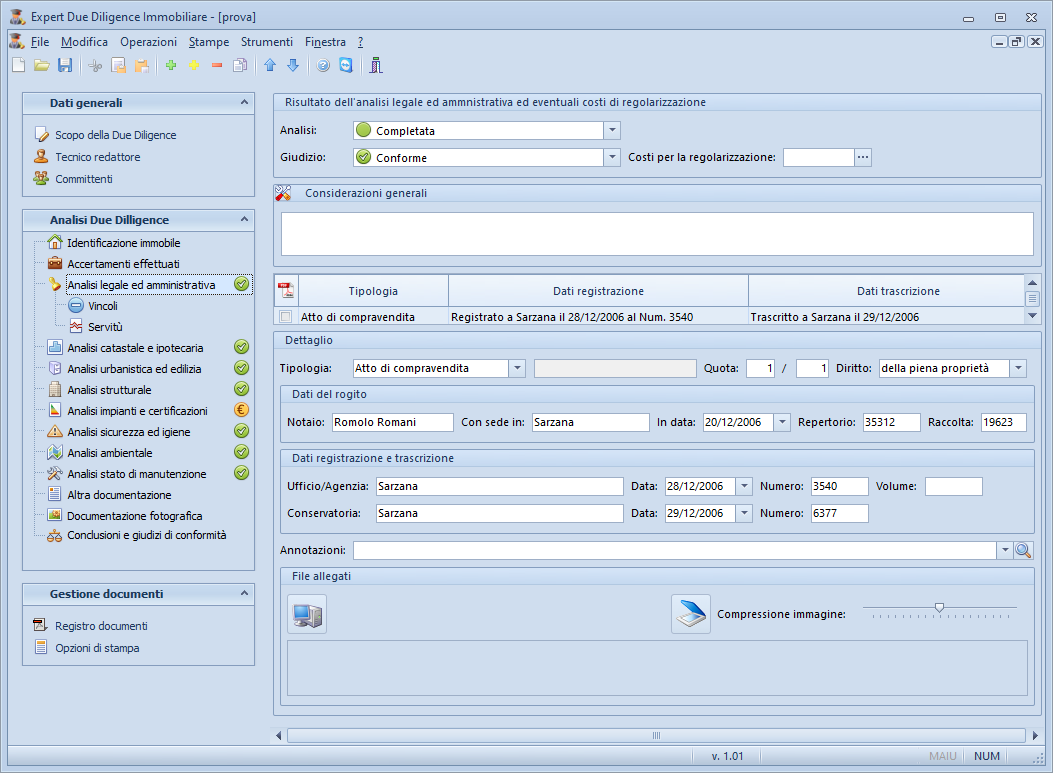The height and width of the screenshot is (773, 1053).
Task: Tick the Atto di compravendita row checkbox
Action: pos(286,317)
